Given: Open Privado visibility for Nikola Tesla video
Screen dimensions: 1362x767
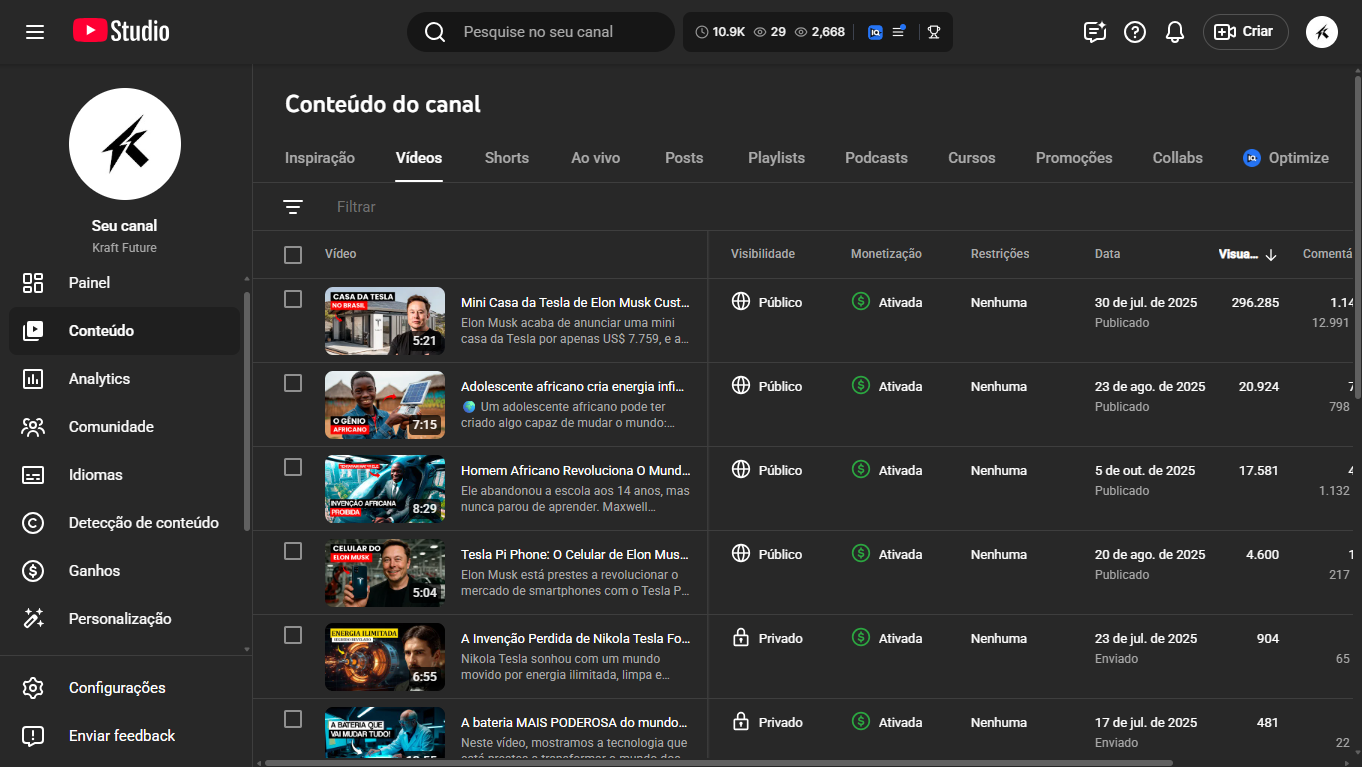Looking at the screenshot, I should point(768,638).
